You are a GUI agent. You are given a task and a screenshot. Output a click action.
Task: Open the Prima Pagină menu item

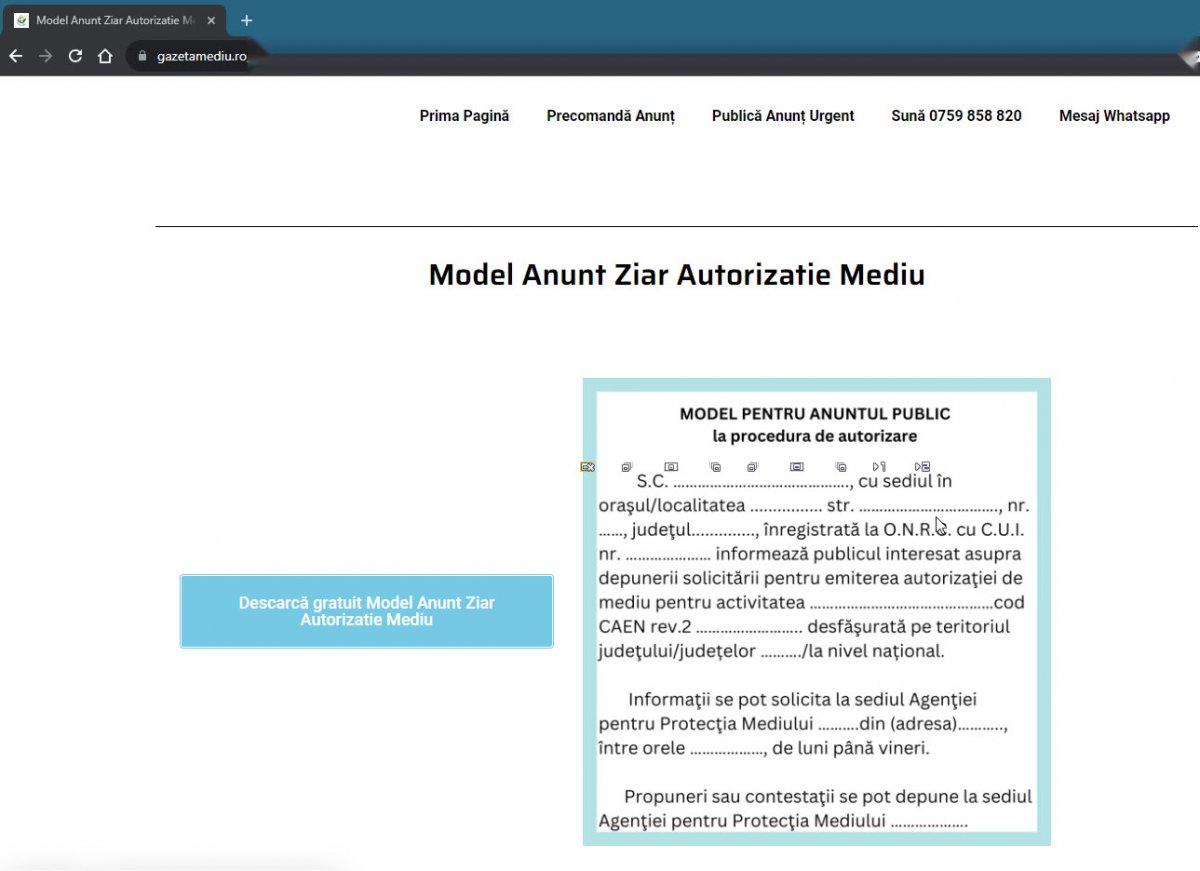(464, 116)
